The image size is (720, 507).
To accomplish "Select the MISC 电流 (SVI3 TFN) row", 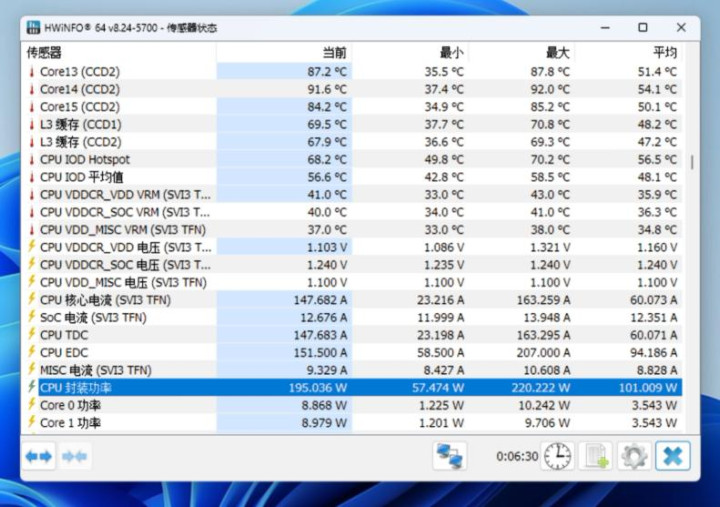I will (352, 370).
